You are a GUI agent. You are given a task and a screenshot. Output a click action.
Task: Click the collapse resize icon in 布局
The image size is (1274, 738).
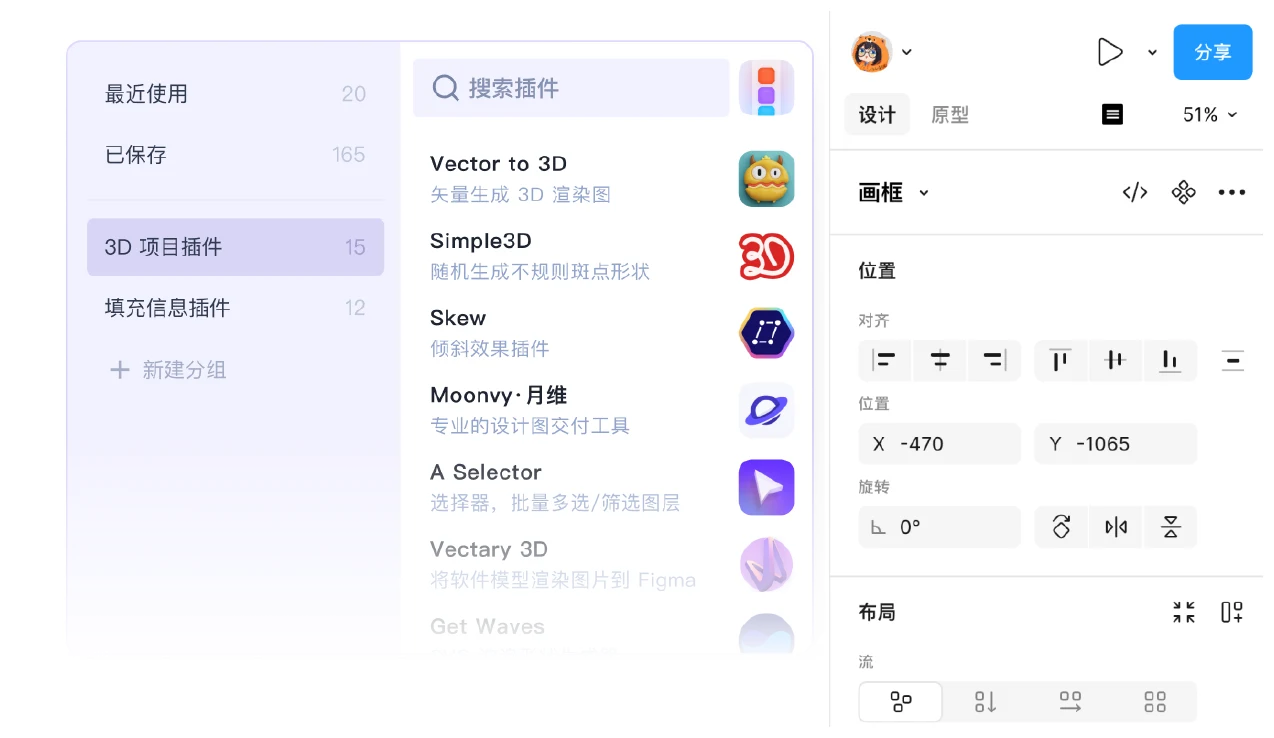tap(1184, 612)
